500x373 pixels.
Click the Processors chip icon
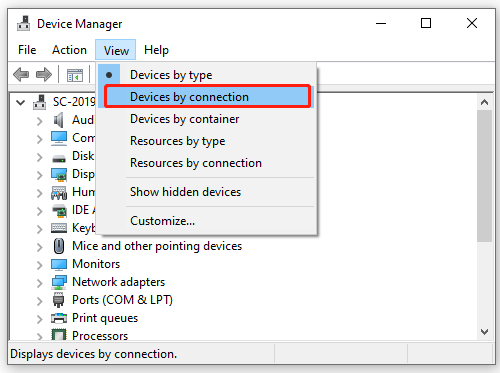pos(59,335)
